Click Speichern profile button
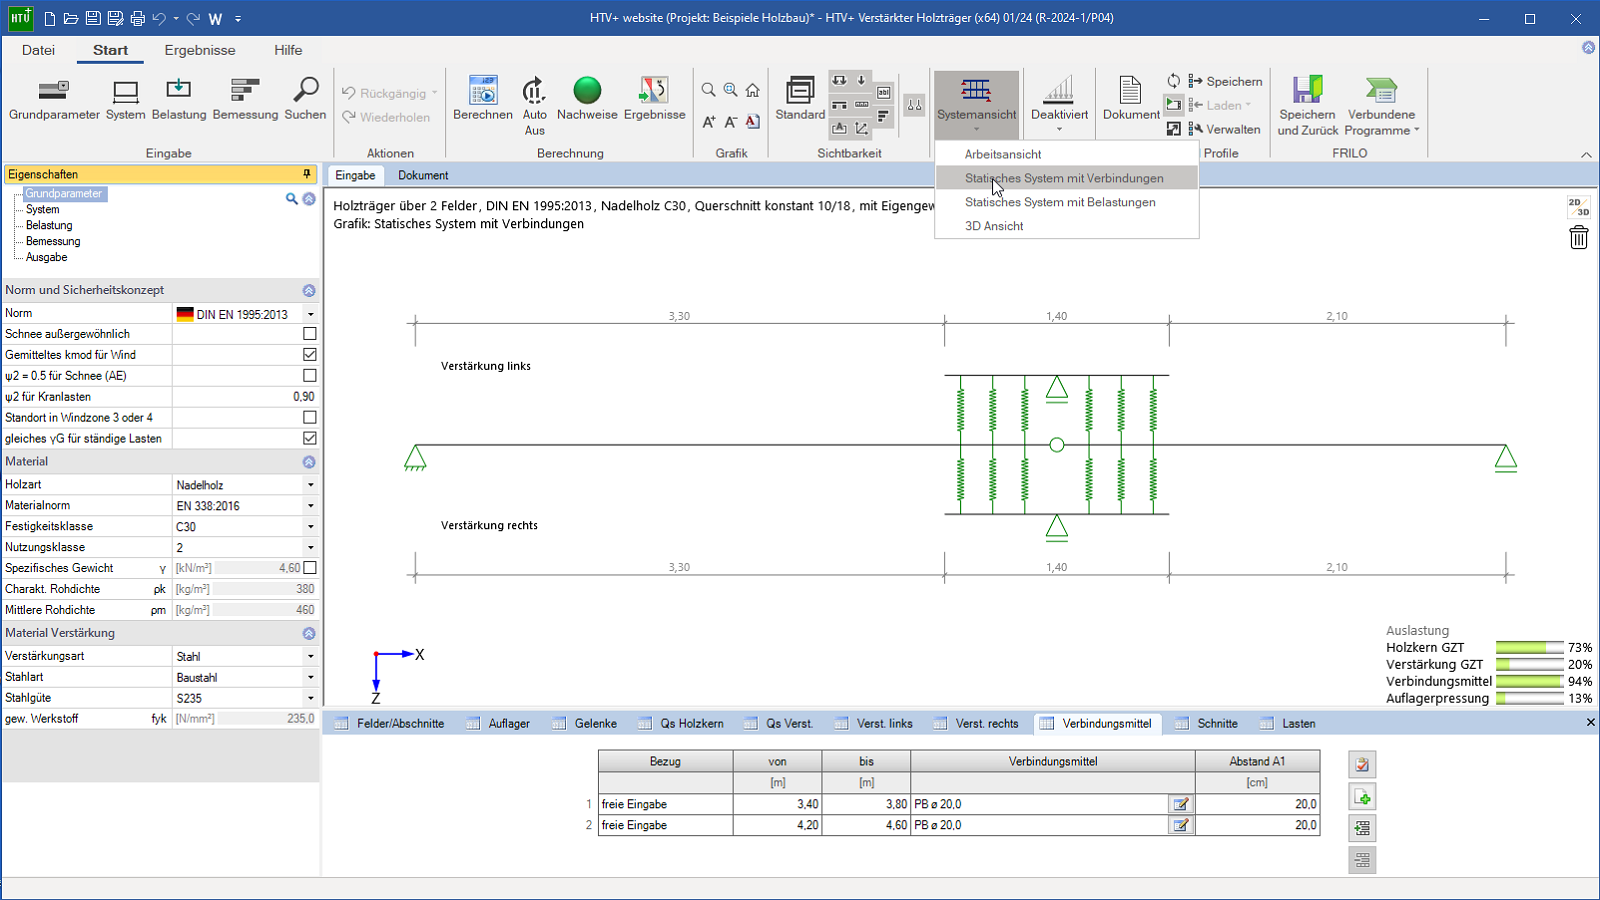 1225,81
